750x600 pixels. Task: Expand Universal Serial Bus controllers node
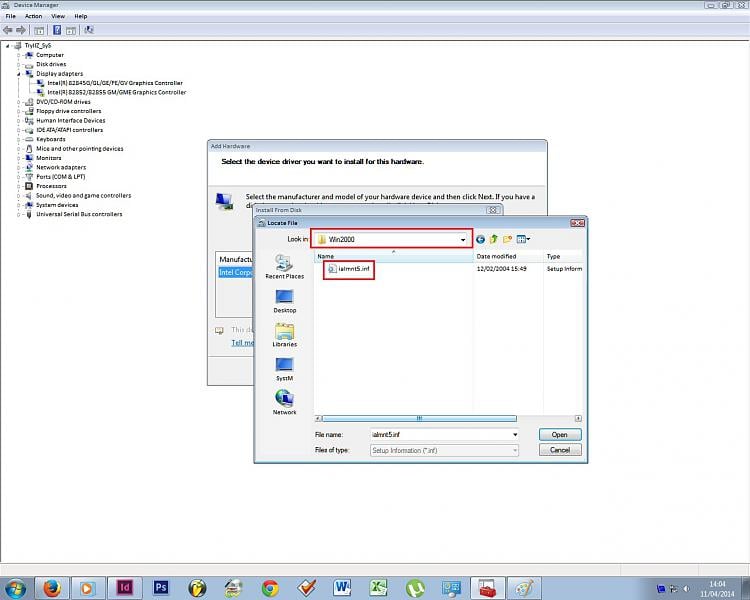19,214
